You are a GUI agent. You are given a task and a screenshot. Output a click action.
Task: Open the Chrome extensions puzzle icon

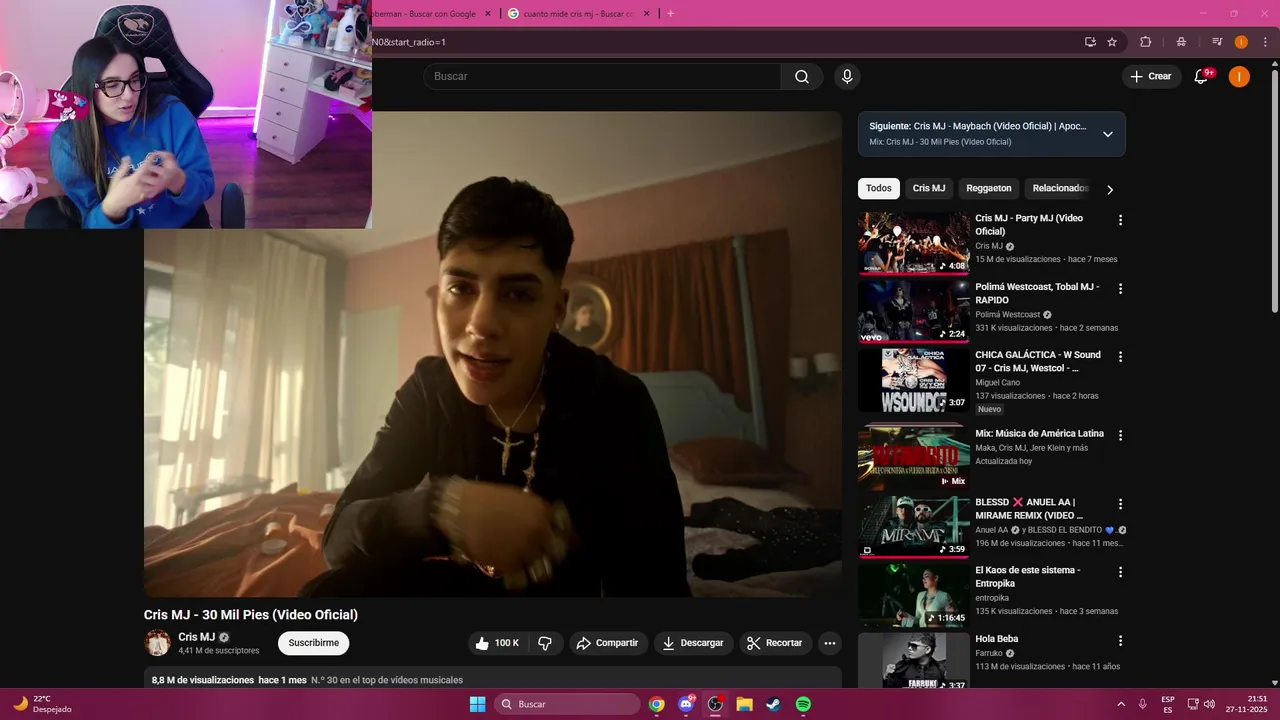[1146, 42]
